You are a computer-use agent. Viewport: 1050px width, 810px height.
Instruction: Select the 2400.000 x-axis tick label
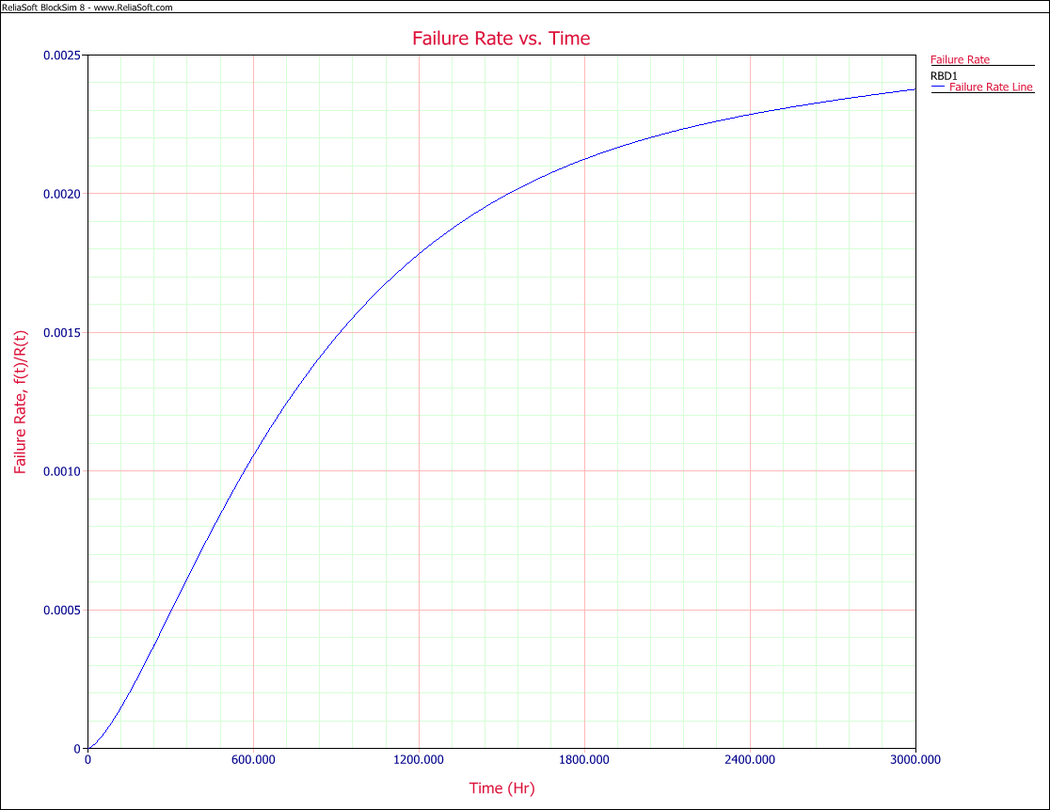coord(750,760)
